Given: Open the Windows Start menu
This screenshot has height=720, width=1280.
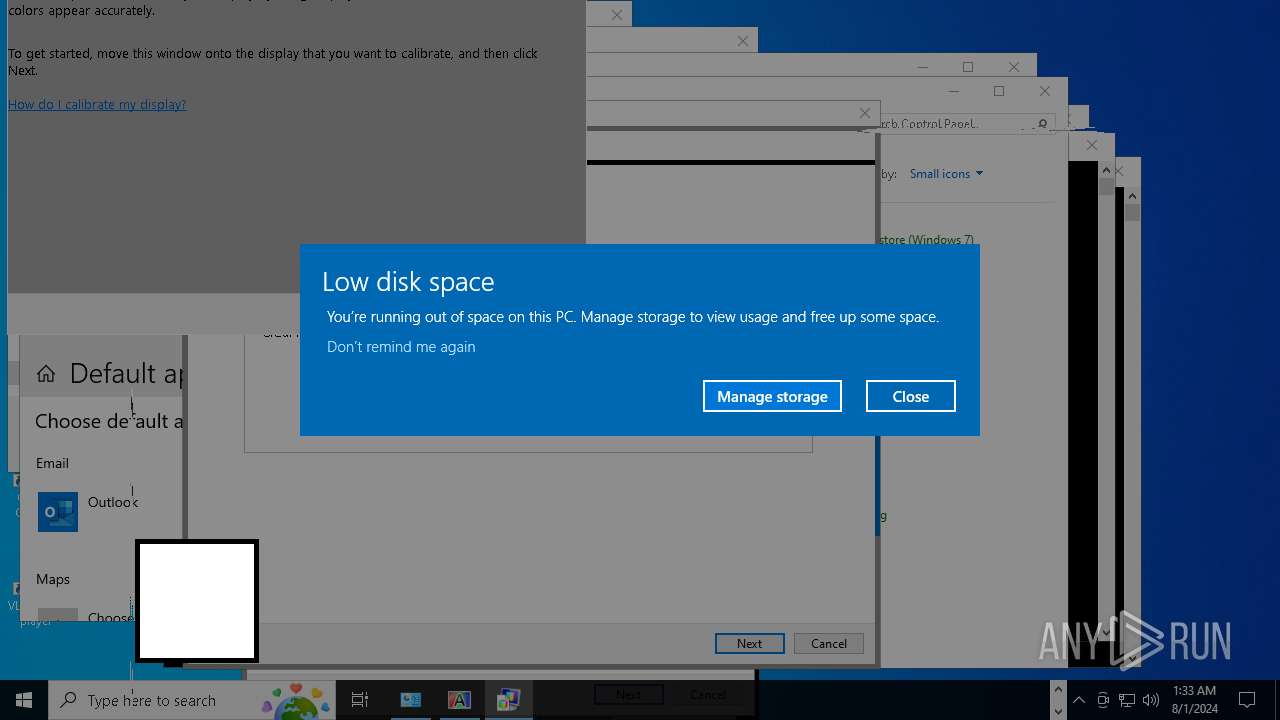Looking at the screenshot, I should 24,700.
